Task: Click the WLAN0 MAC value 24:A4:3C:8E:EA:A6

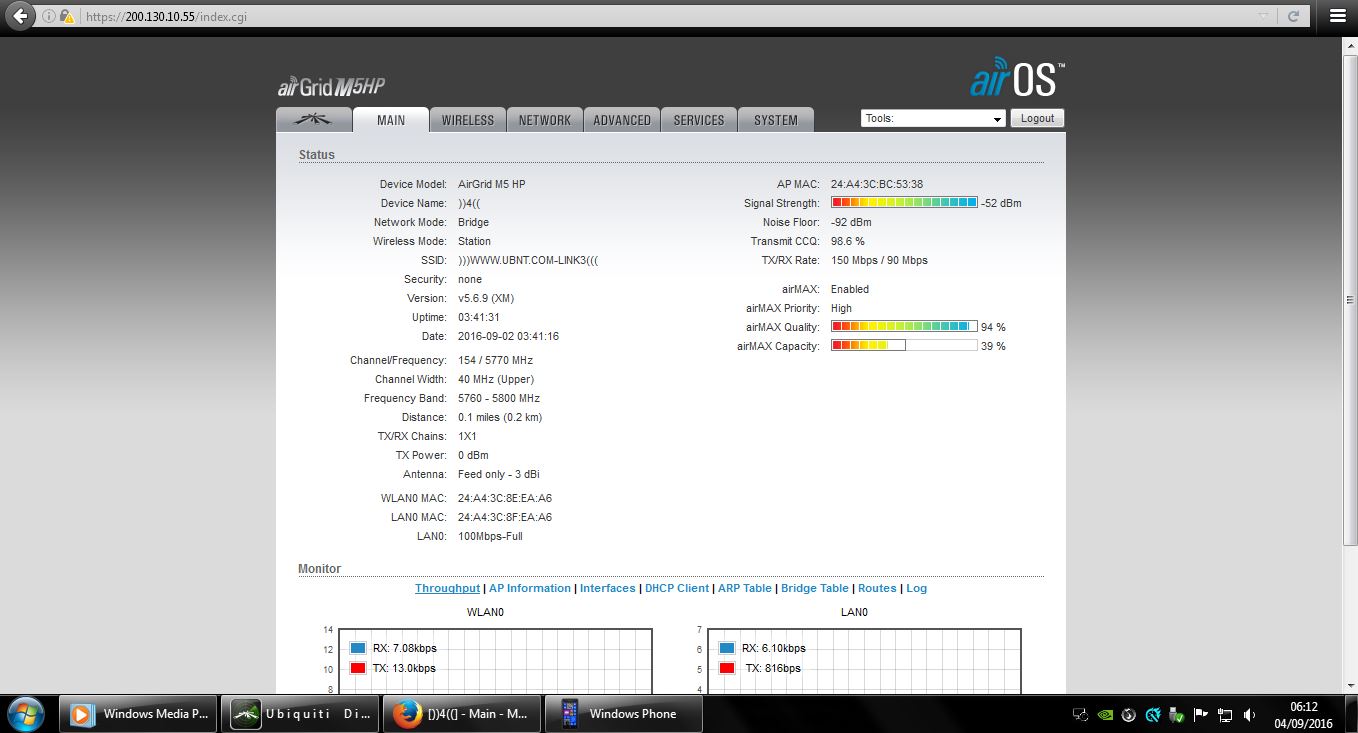Action: (x=505, y=498)
